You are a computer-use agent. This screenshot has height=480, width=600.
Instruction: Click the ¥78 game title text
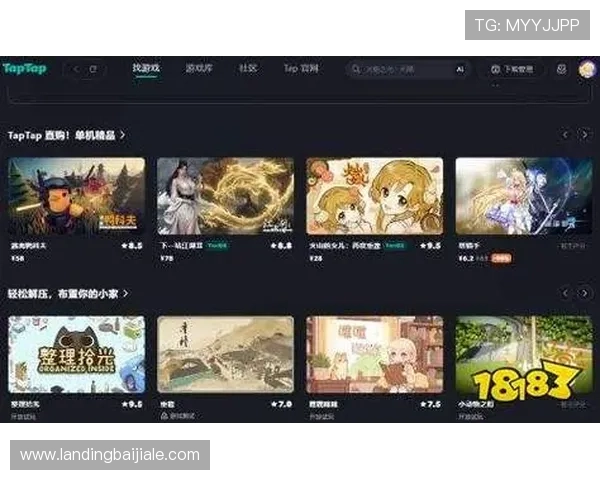coord(181,246)
